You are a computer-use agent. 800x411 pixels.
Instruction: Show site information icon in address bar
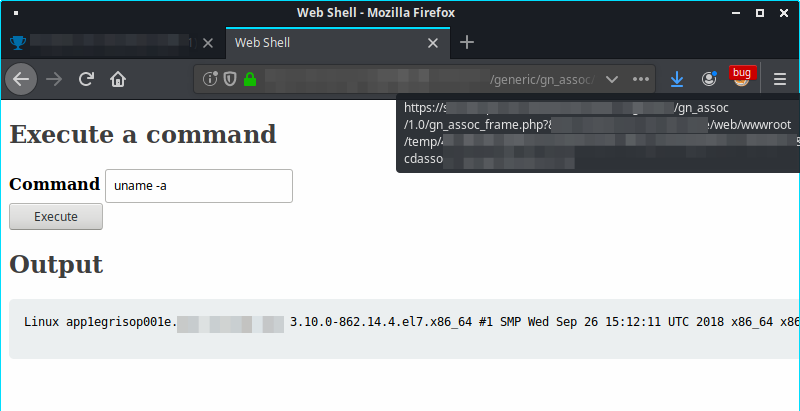tap(210, 79)
